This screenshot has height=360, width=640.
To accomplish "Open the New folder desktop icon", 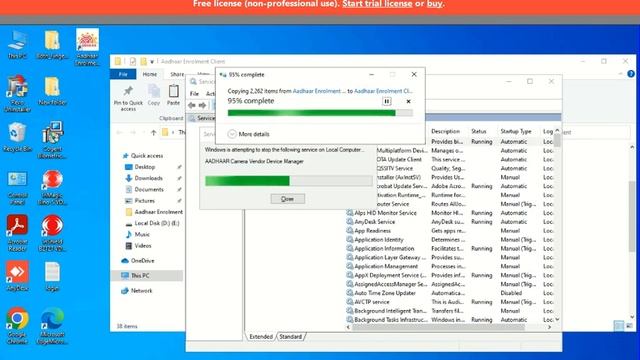I will [52, 91].
